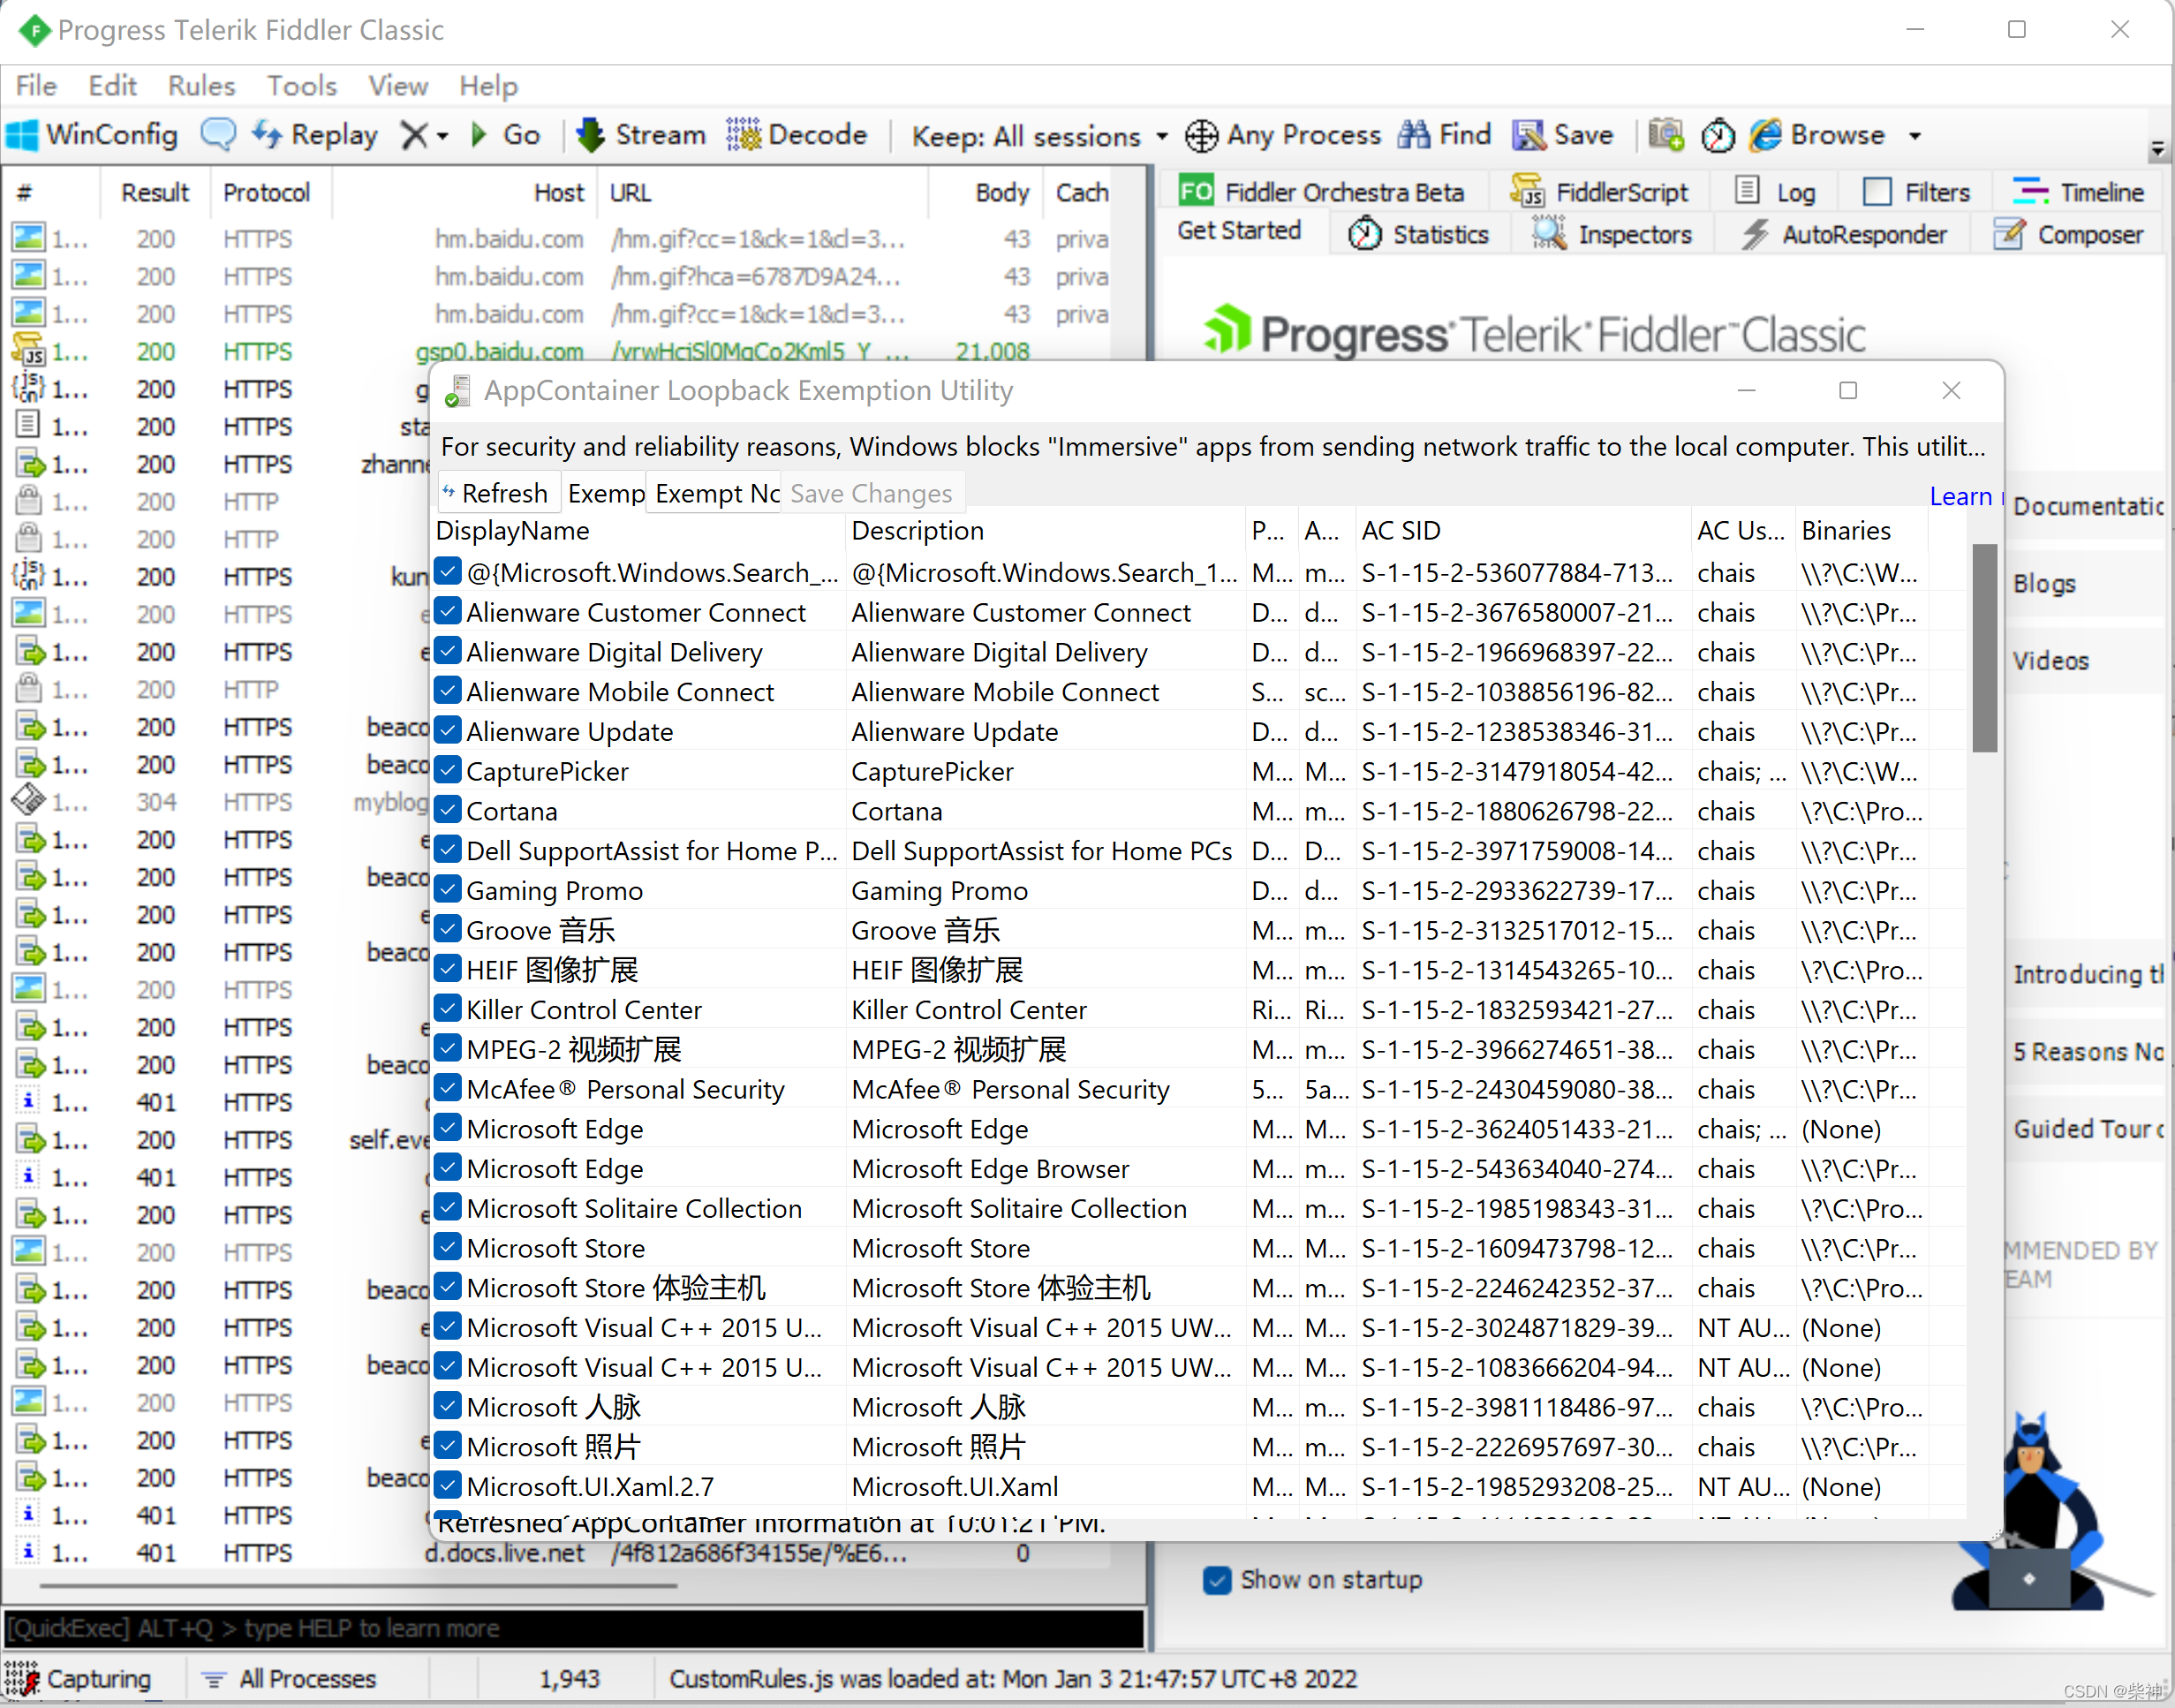Click the comment speech bubble icon
Image resolution: width=2175 pixels, height=1708 pixels.
pyautogui.click(x=218, y=134)
